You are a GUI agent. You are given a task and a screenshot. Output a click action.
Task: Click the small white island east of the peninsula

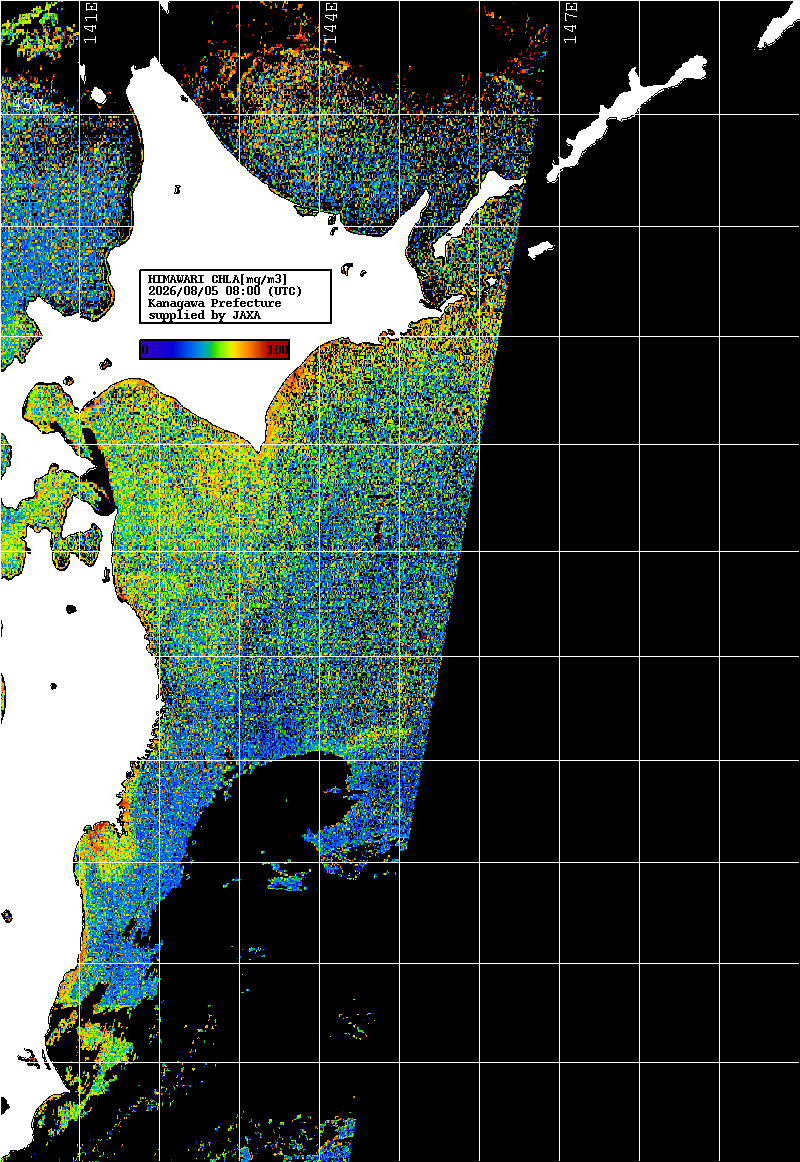pyautogui.click(x=541, y=250)
